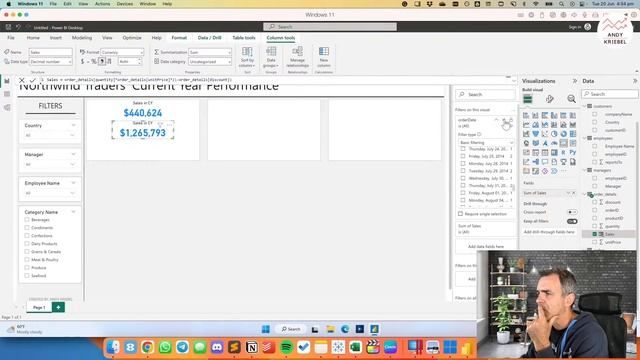Image resolution: width=640 pixels, height=360 pixels.
Task: Click the Name field input box
Action: (51, 52)
